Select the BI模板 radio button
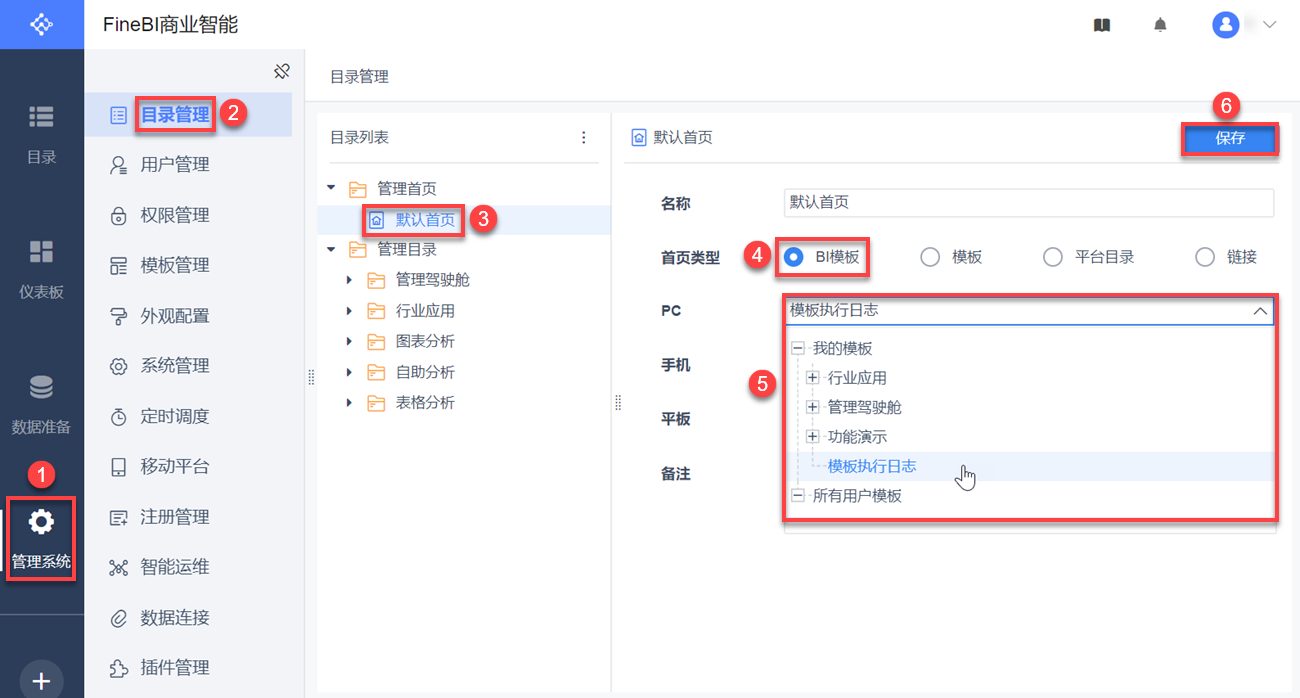The width and height of the screenshot is (1300, 698). coord(794,257)
